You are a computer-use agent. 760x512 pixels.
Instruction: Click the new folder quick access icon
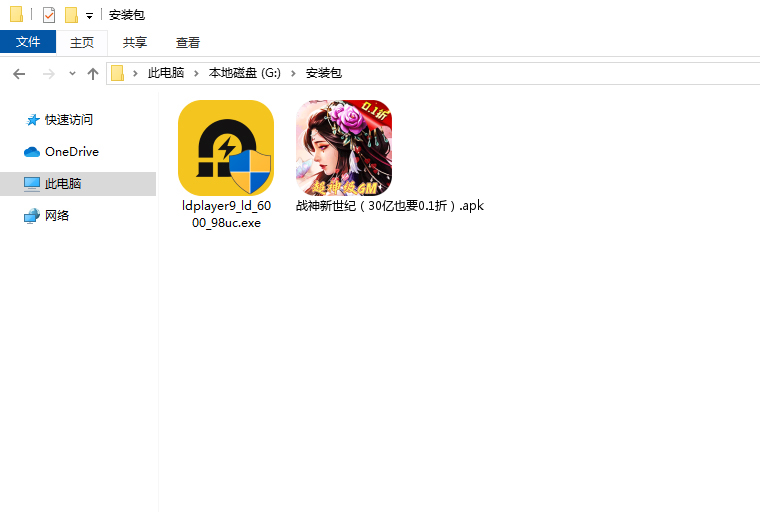click(x=71, y=15)
